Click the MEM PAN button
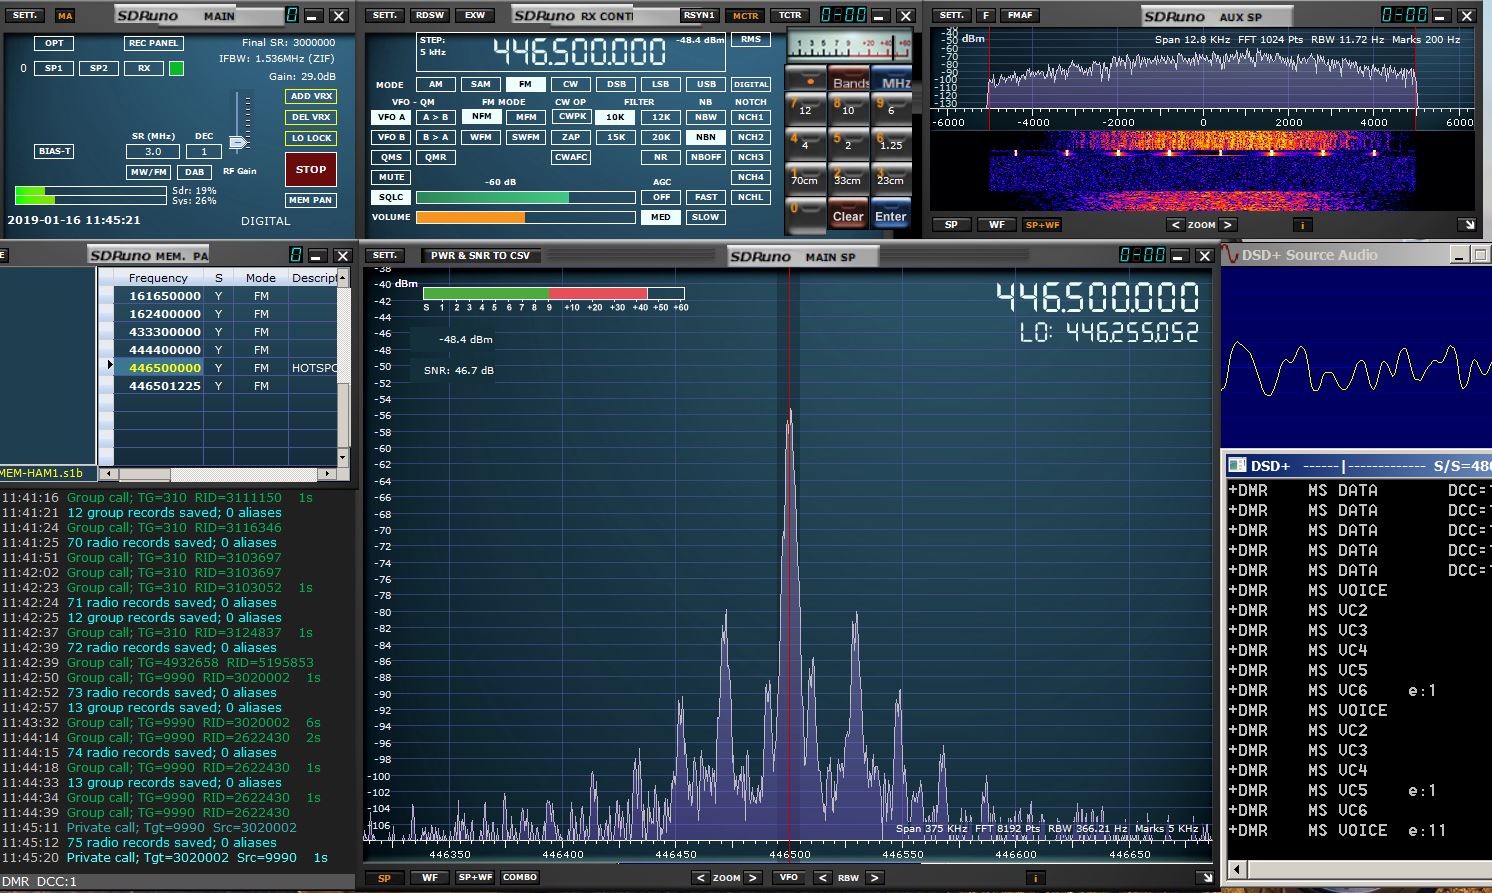 pyautogui.click(x=311, y=200)
